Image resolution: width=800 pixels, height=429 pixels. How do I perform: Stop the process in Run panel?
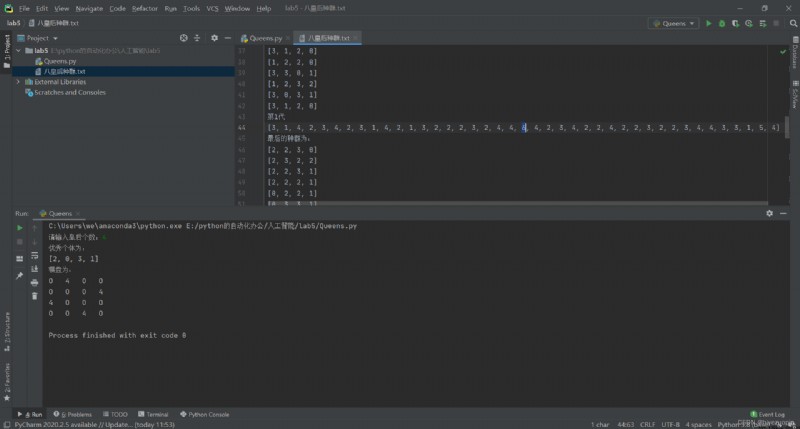[19, 242]
